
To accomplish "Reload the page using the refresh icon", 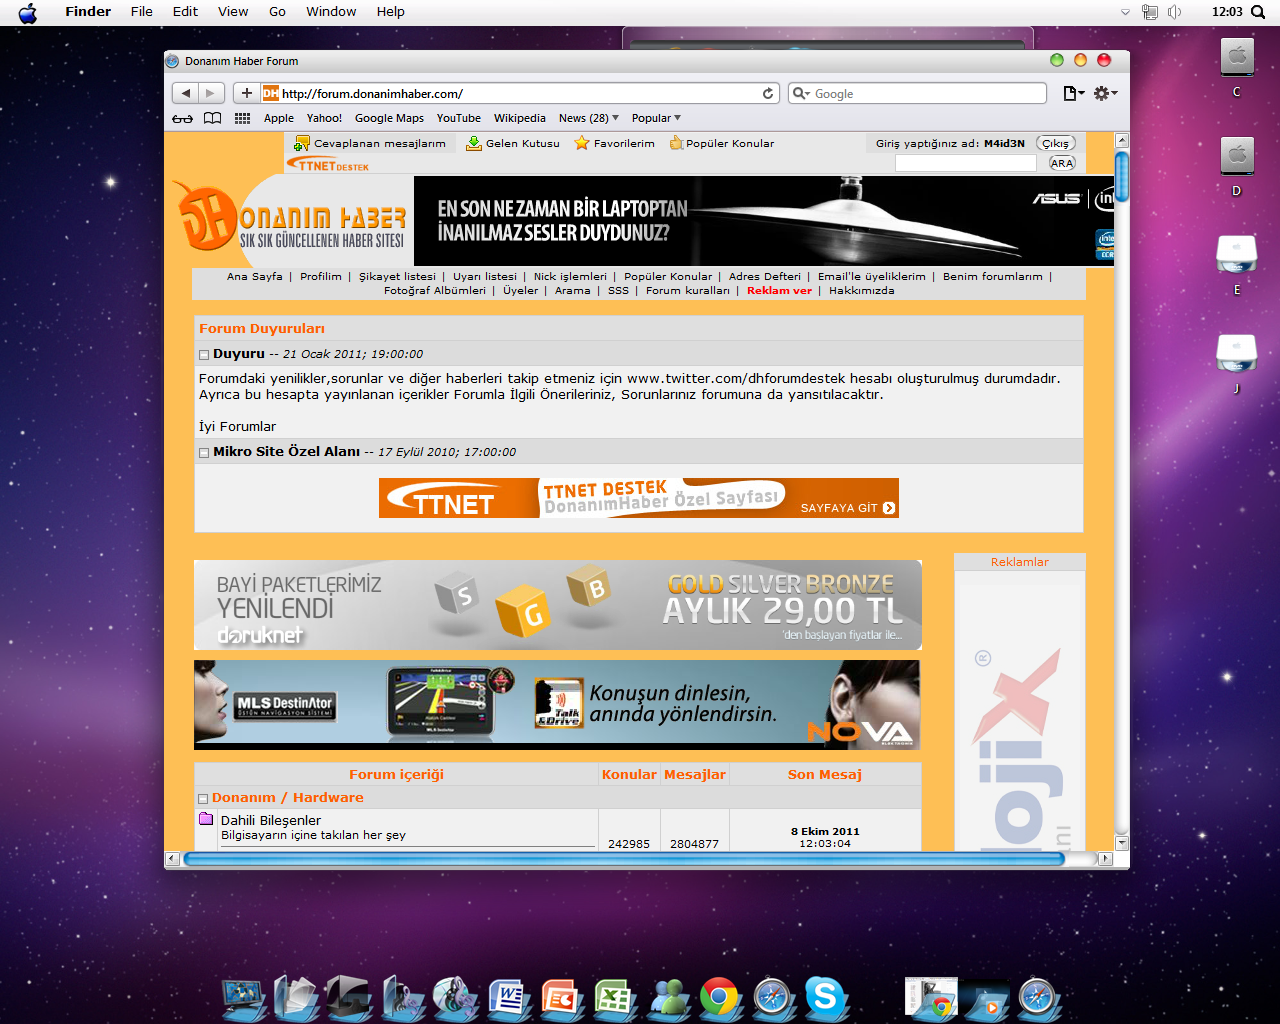I will coord(768,93).
